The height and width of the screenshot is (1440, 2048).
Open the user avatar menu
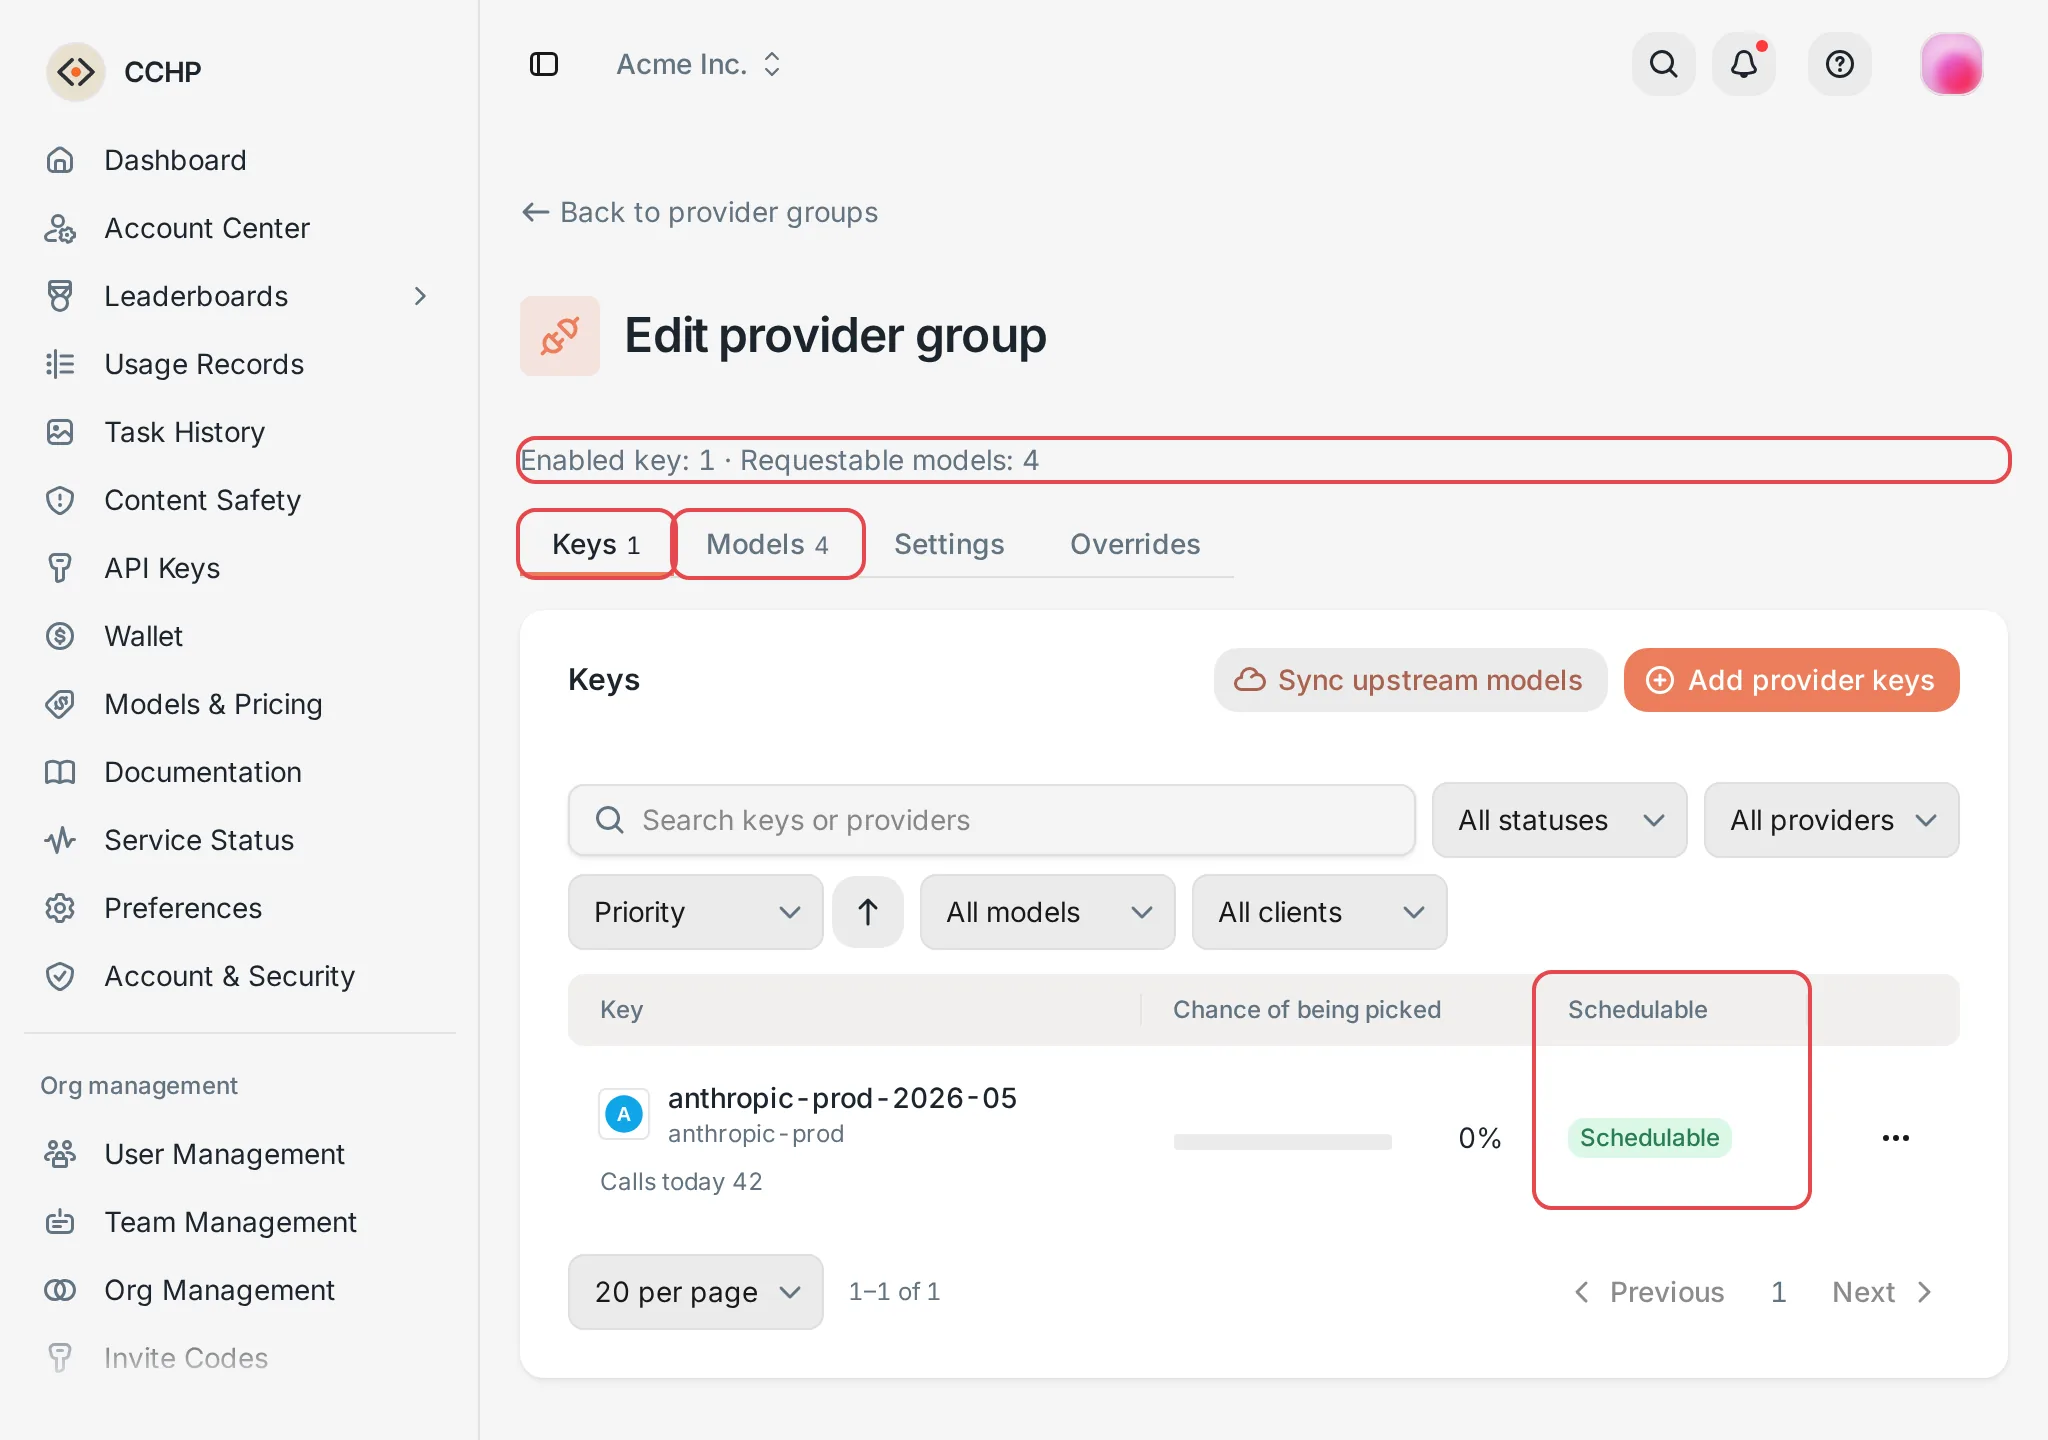[x=1951, y=64]
